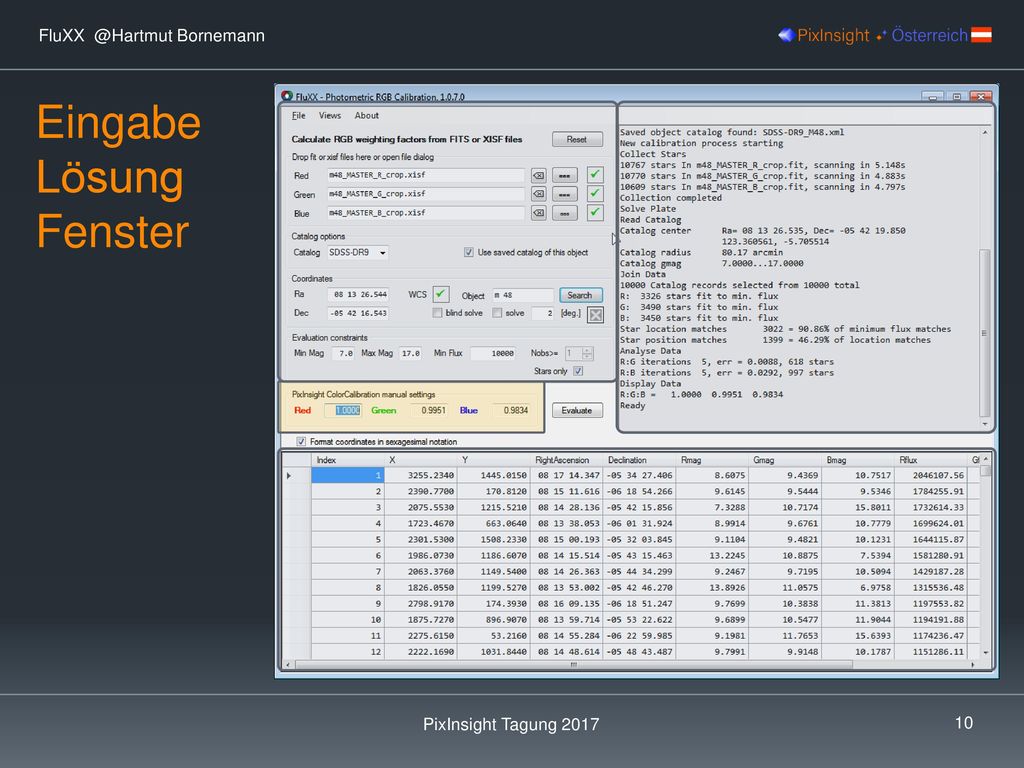Decrease the Nobs>= spinner value
Image resolution: width=1024 pixels, height=768 pixels.
pos(587,357)
